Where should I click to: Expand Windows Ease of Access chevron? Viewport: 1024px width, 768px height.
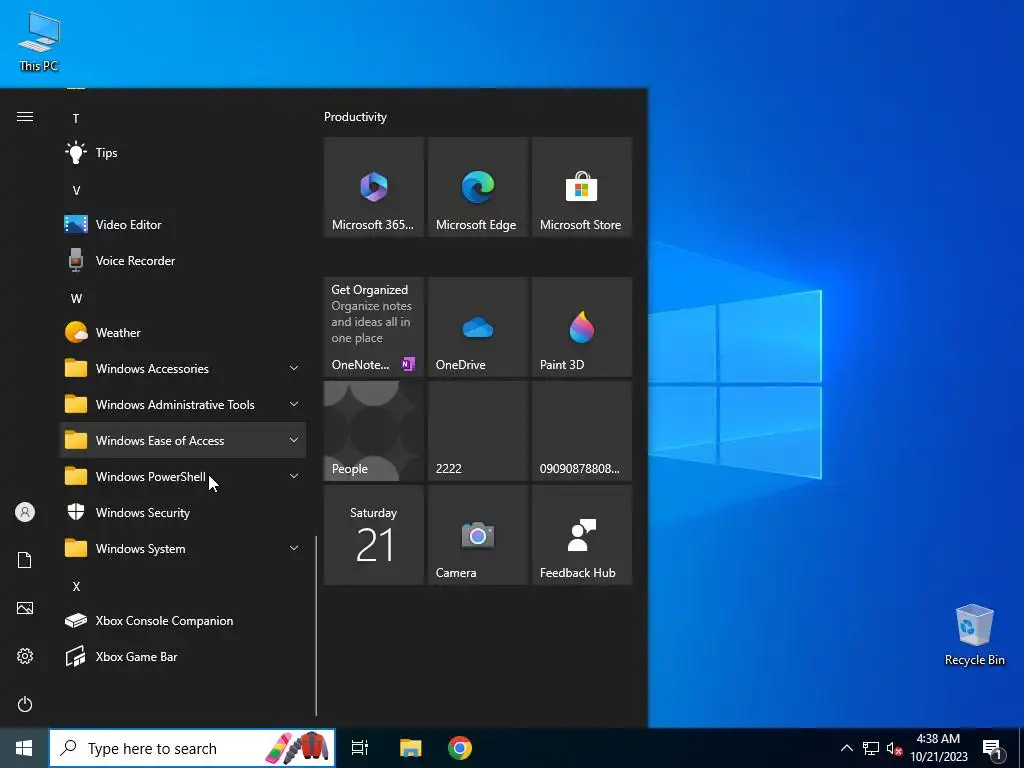(x=294, y=440)
